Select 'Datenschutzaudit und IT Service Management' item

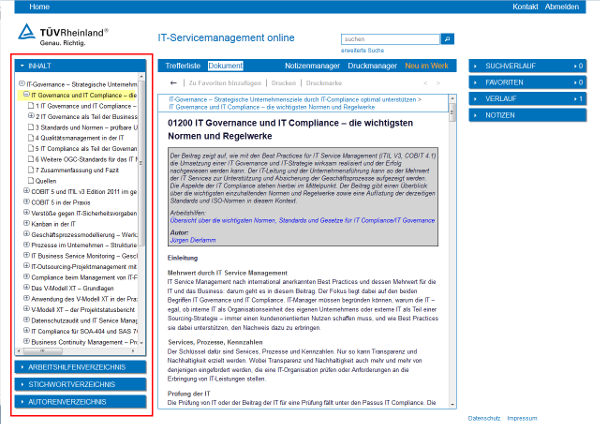[85, 320]
